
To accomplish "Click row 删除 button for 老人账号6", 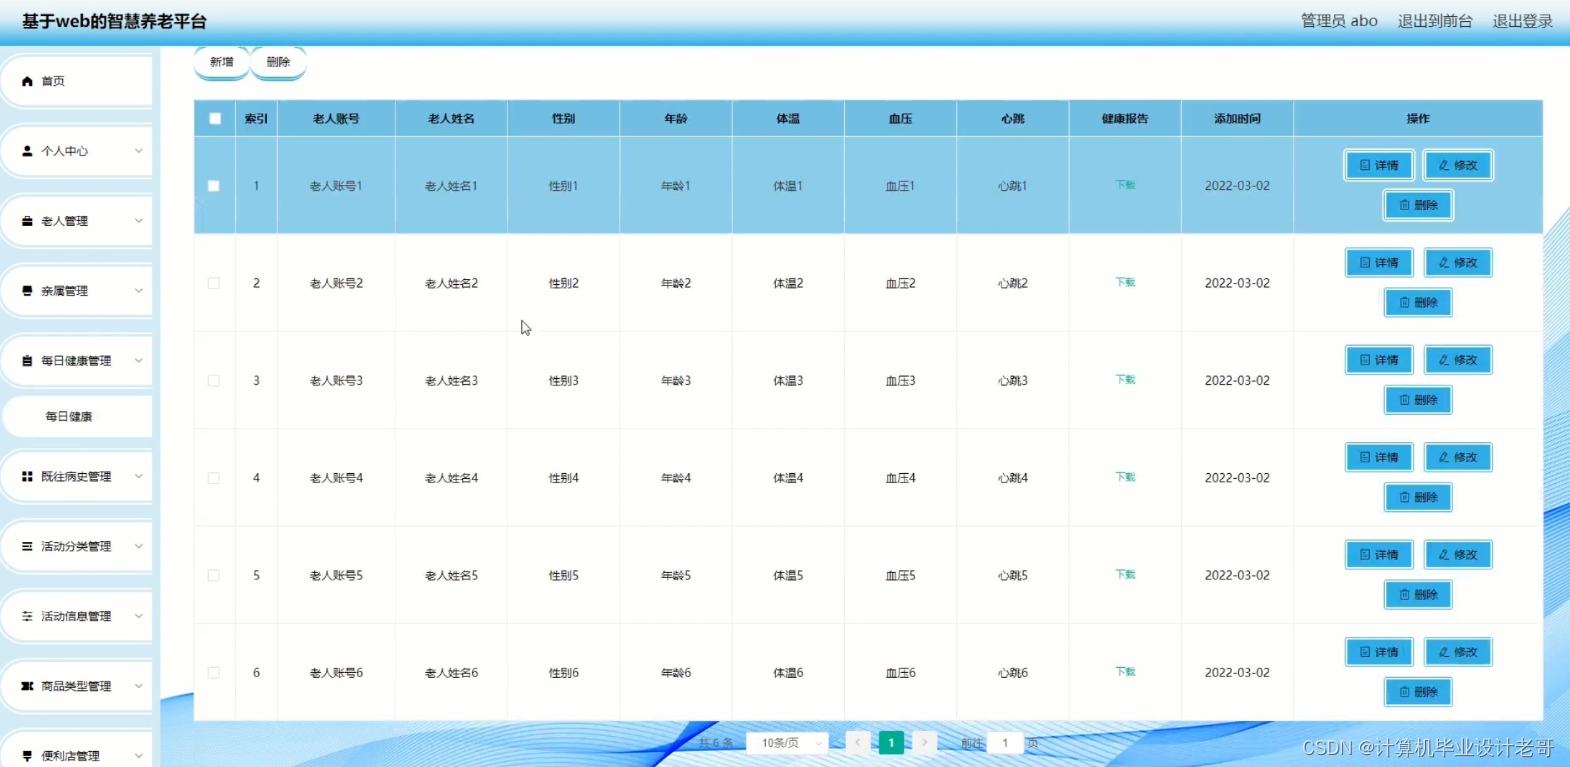I will coord(1418,692).
